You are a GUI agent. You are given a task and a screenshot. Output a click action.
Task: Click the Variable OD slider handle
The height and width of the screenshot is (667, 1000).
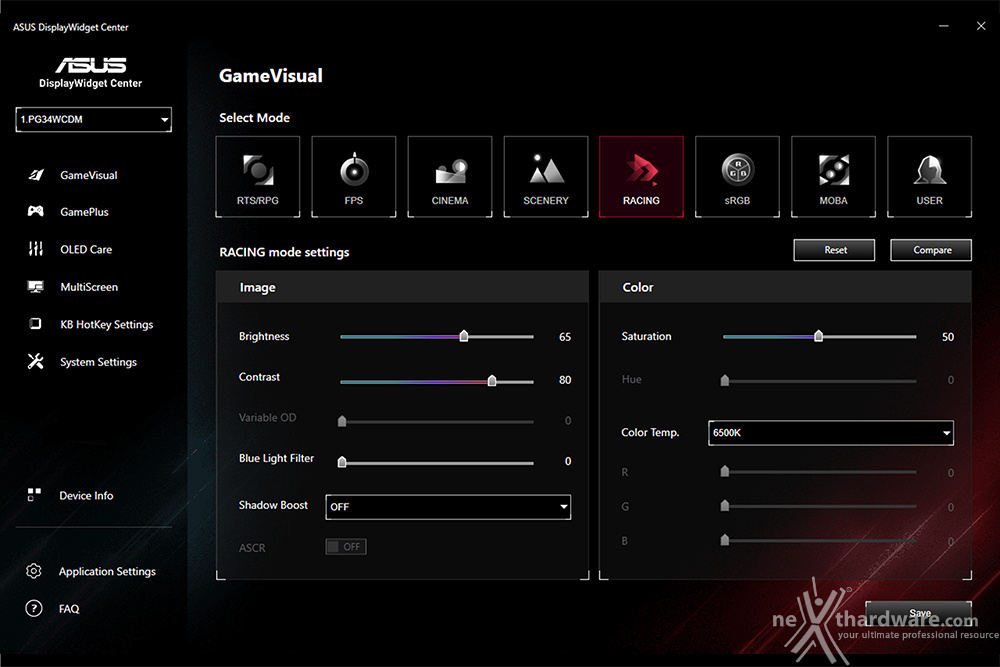point(342,421)
